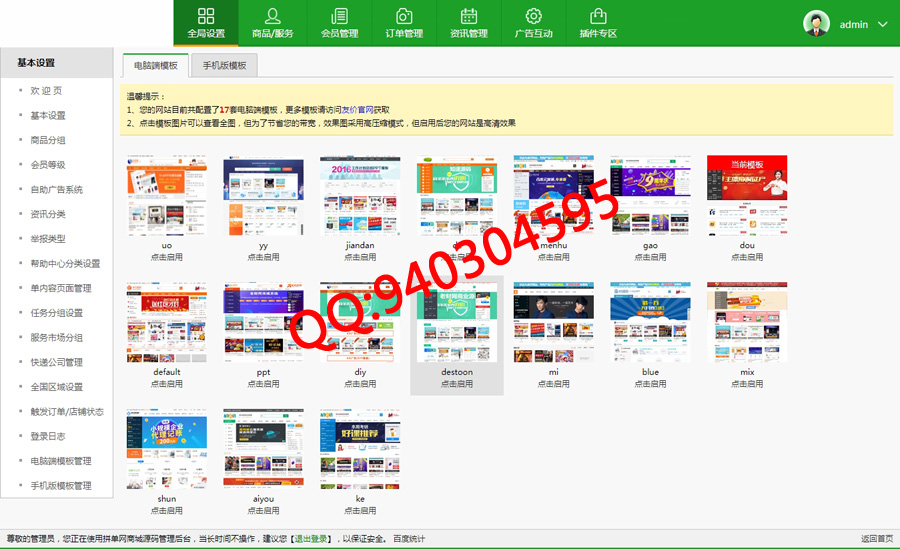The image size is (900, 549).
Task: Open 会员等级 in the left sidebar
Action: coord(48,165)
